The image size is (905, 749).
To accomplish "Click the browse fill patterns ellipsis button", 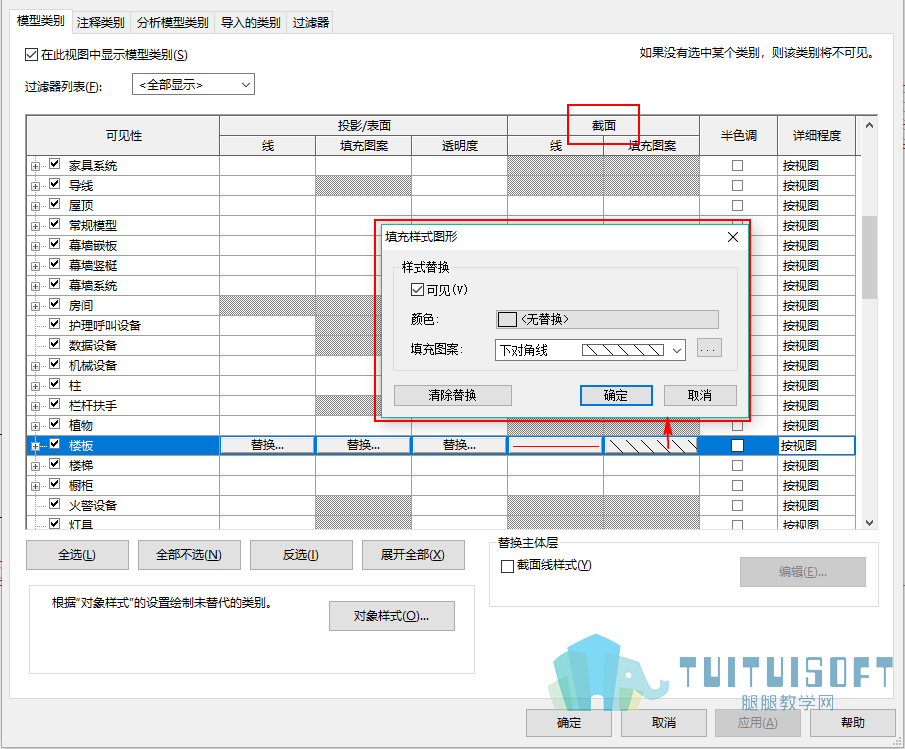I will click(709, 349).
